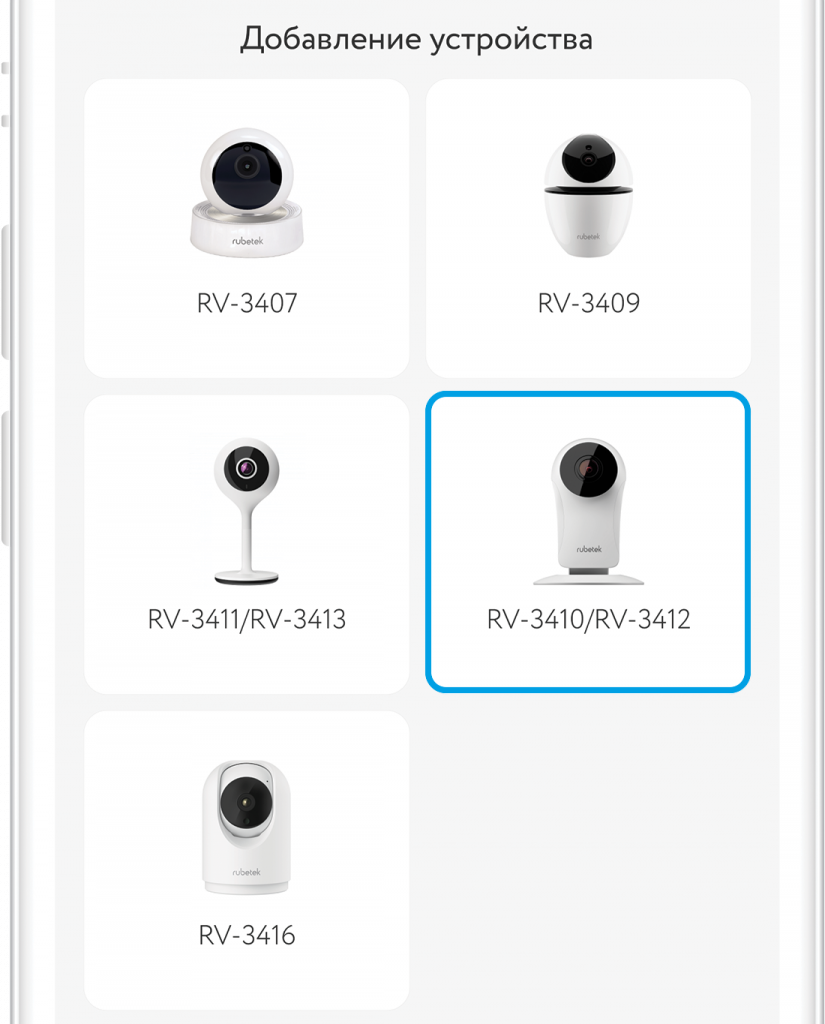
Task: Select the RV-3407 dome camera picture
Action: [247, 192]
